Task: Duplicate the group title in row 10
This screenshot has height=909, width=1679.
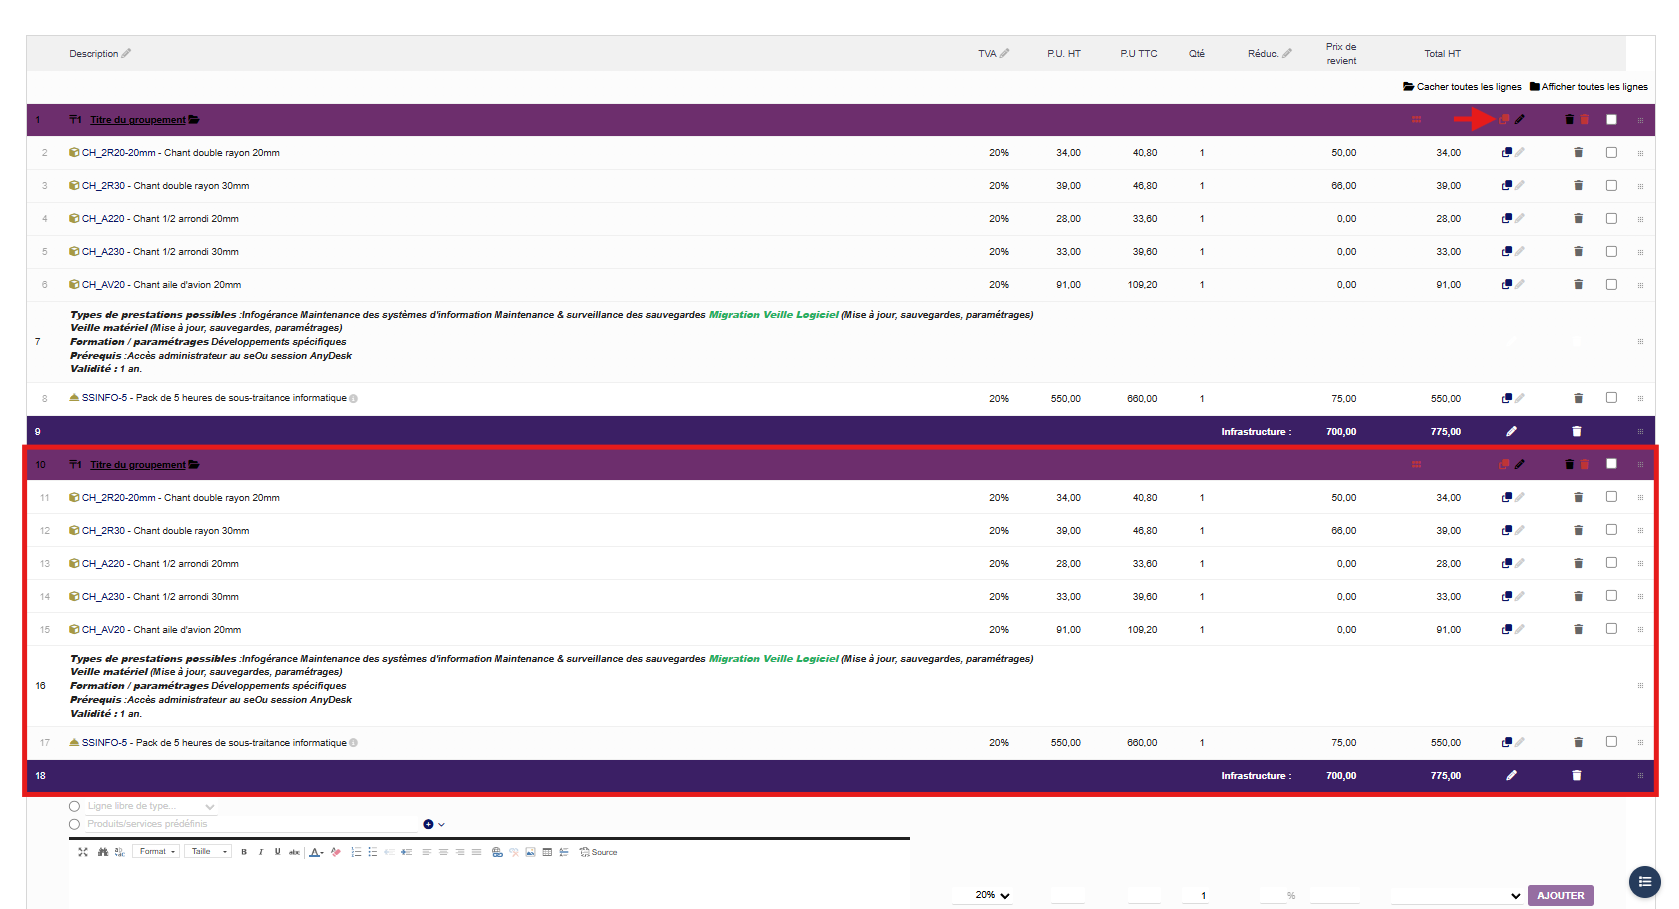Action: pyautogui.click(x=1504, y=464)
